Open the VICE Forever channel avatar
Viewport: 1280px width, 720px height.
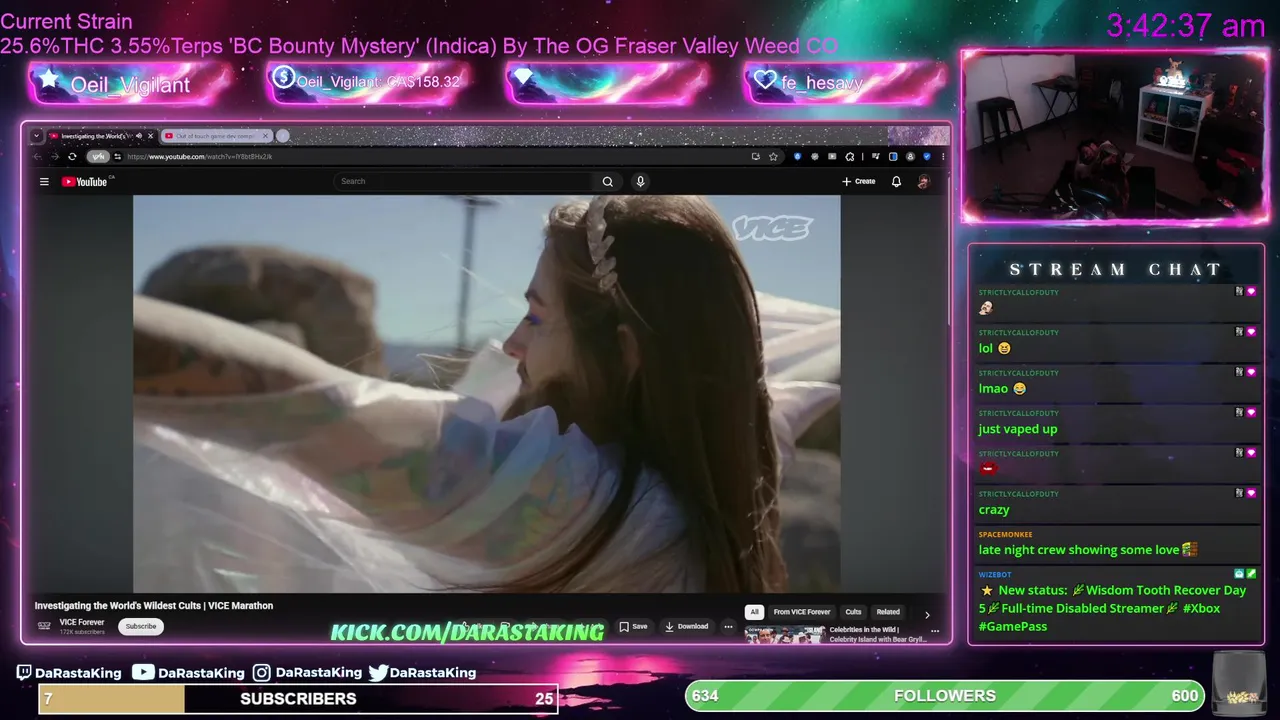pyautogui.click(x=44, y=626)
